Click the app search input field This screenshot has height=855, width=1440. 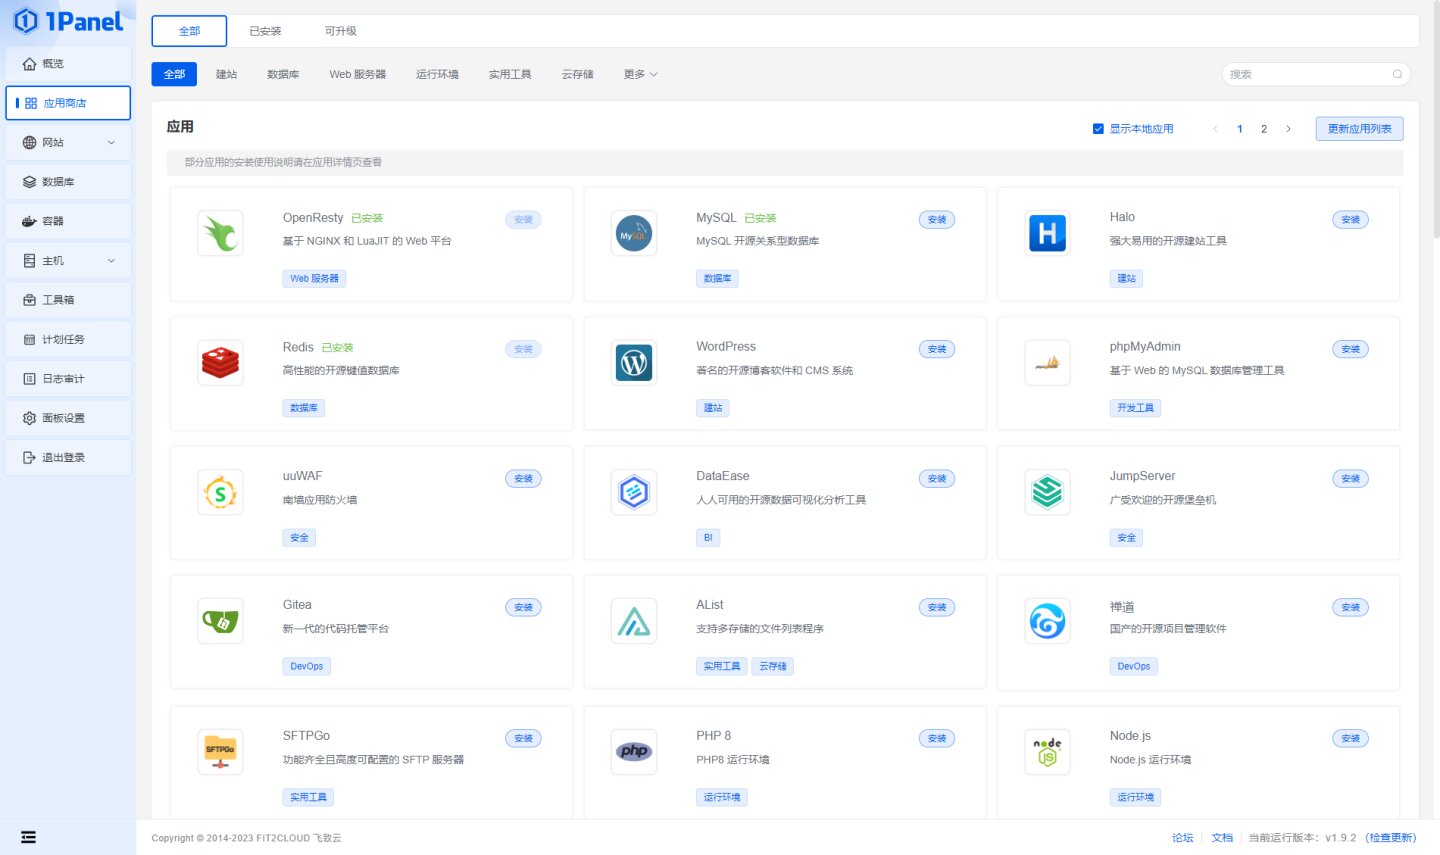pyautogui.click(x=1316, y=74)
